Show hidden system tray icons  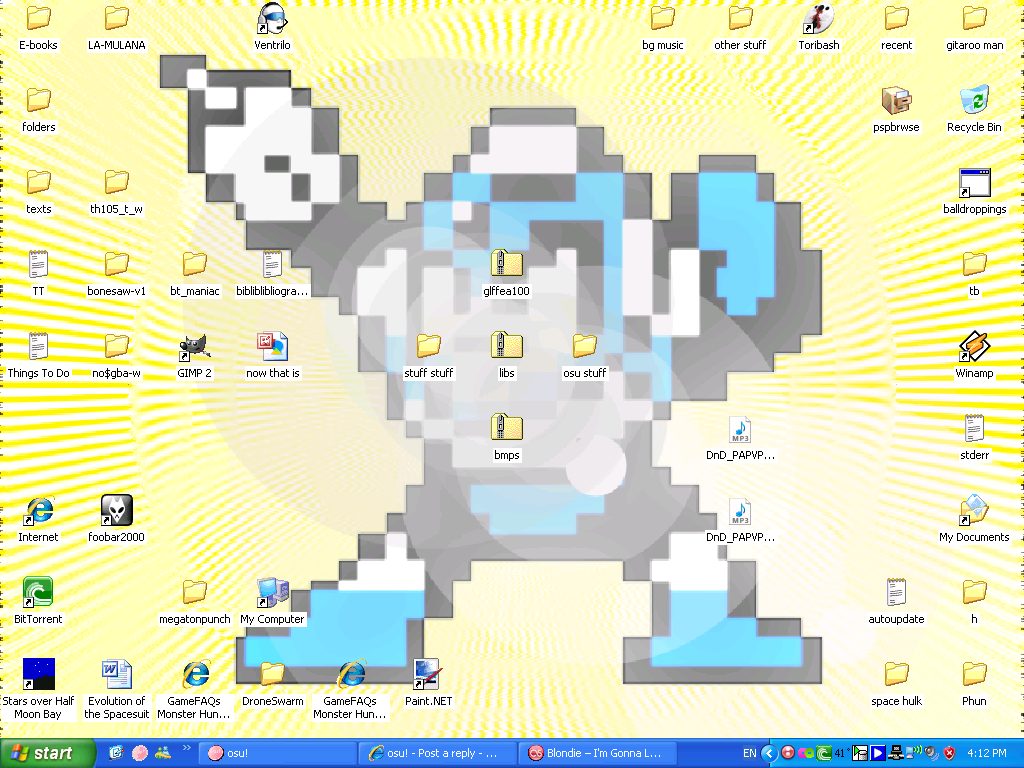(769, 753)
